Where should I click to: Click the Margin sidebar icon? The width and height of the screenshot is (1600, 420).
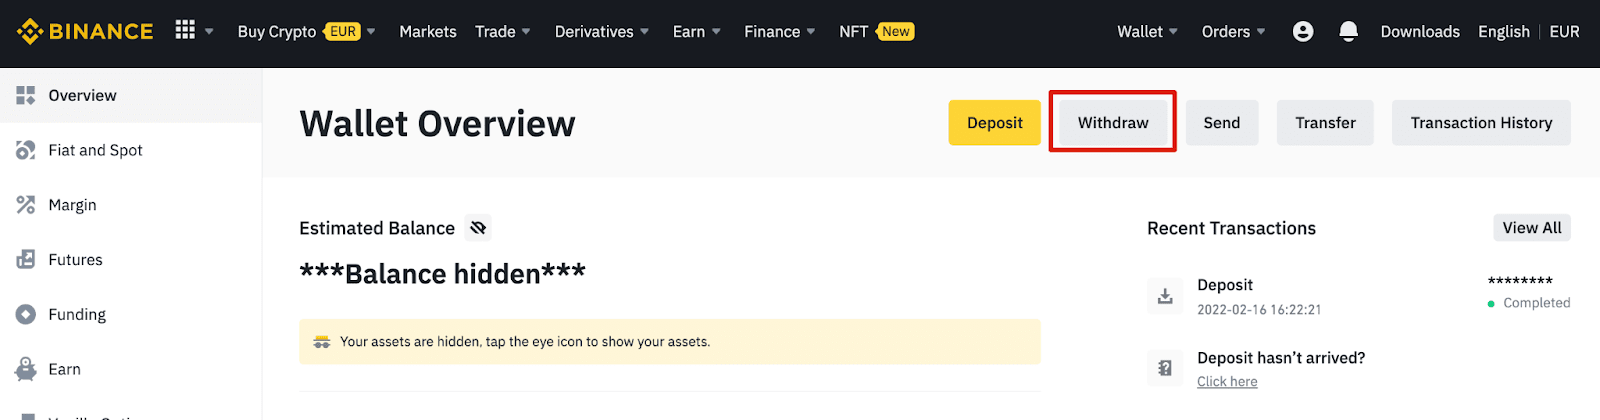[26, 205]
